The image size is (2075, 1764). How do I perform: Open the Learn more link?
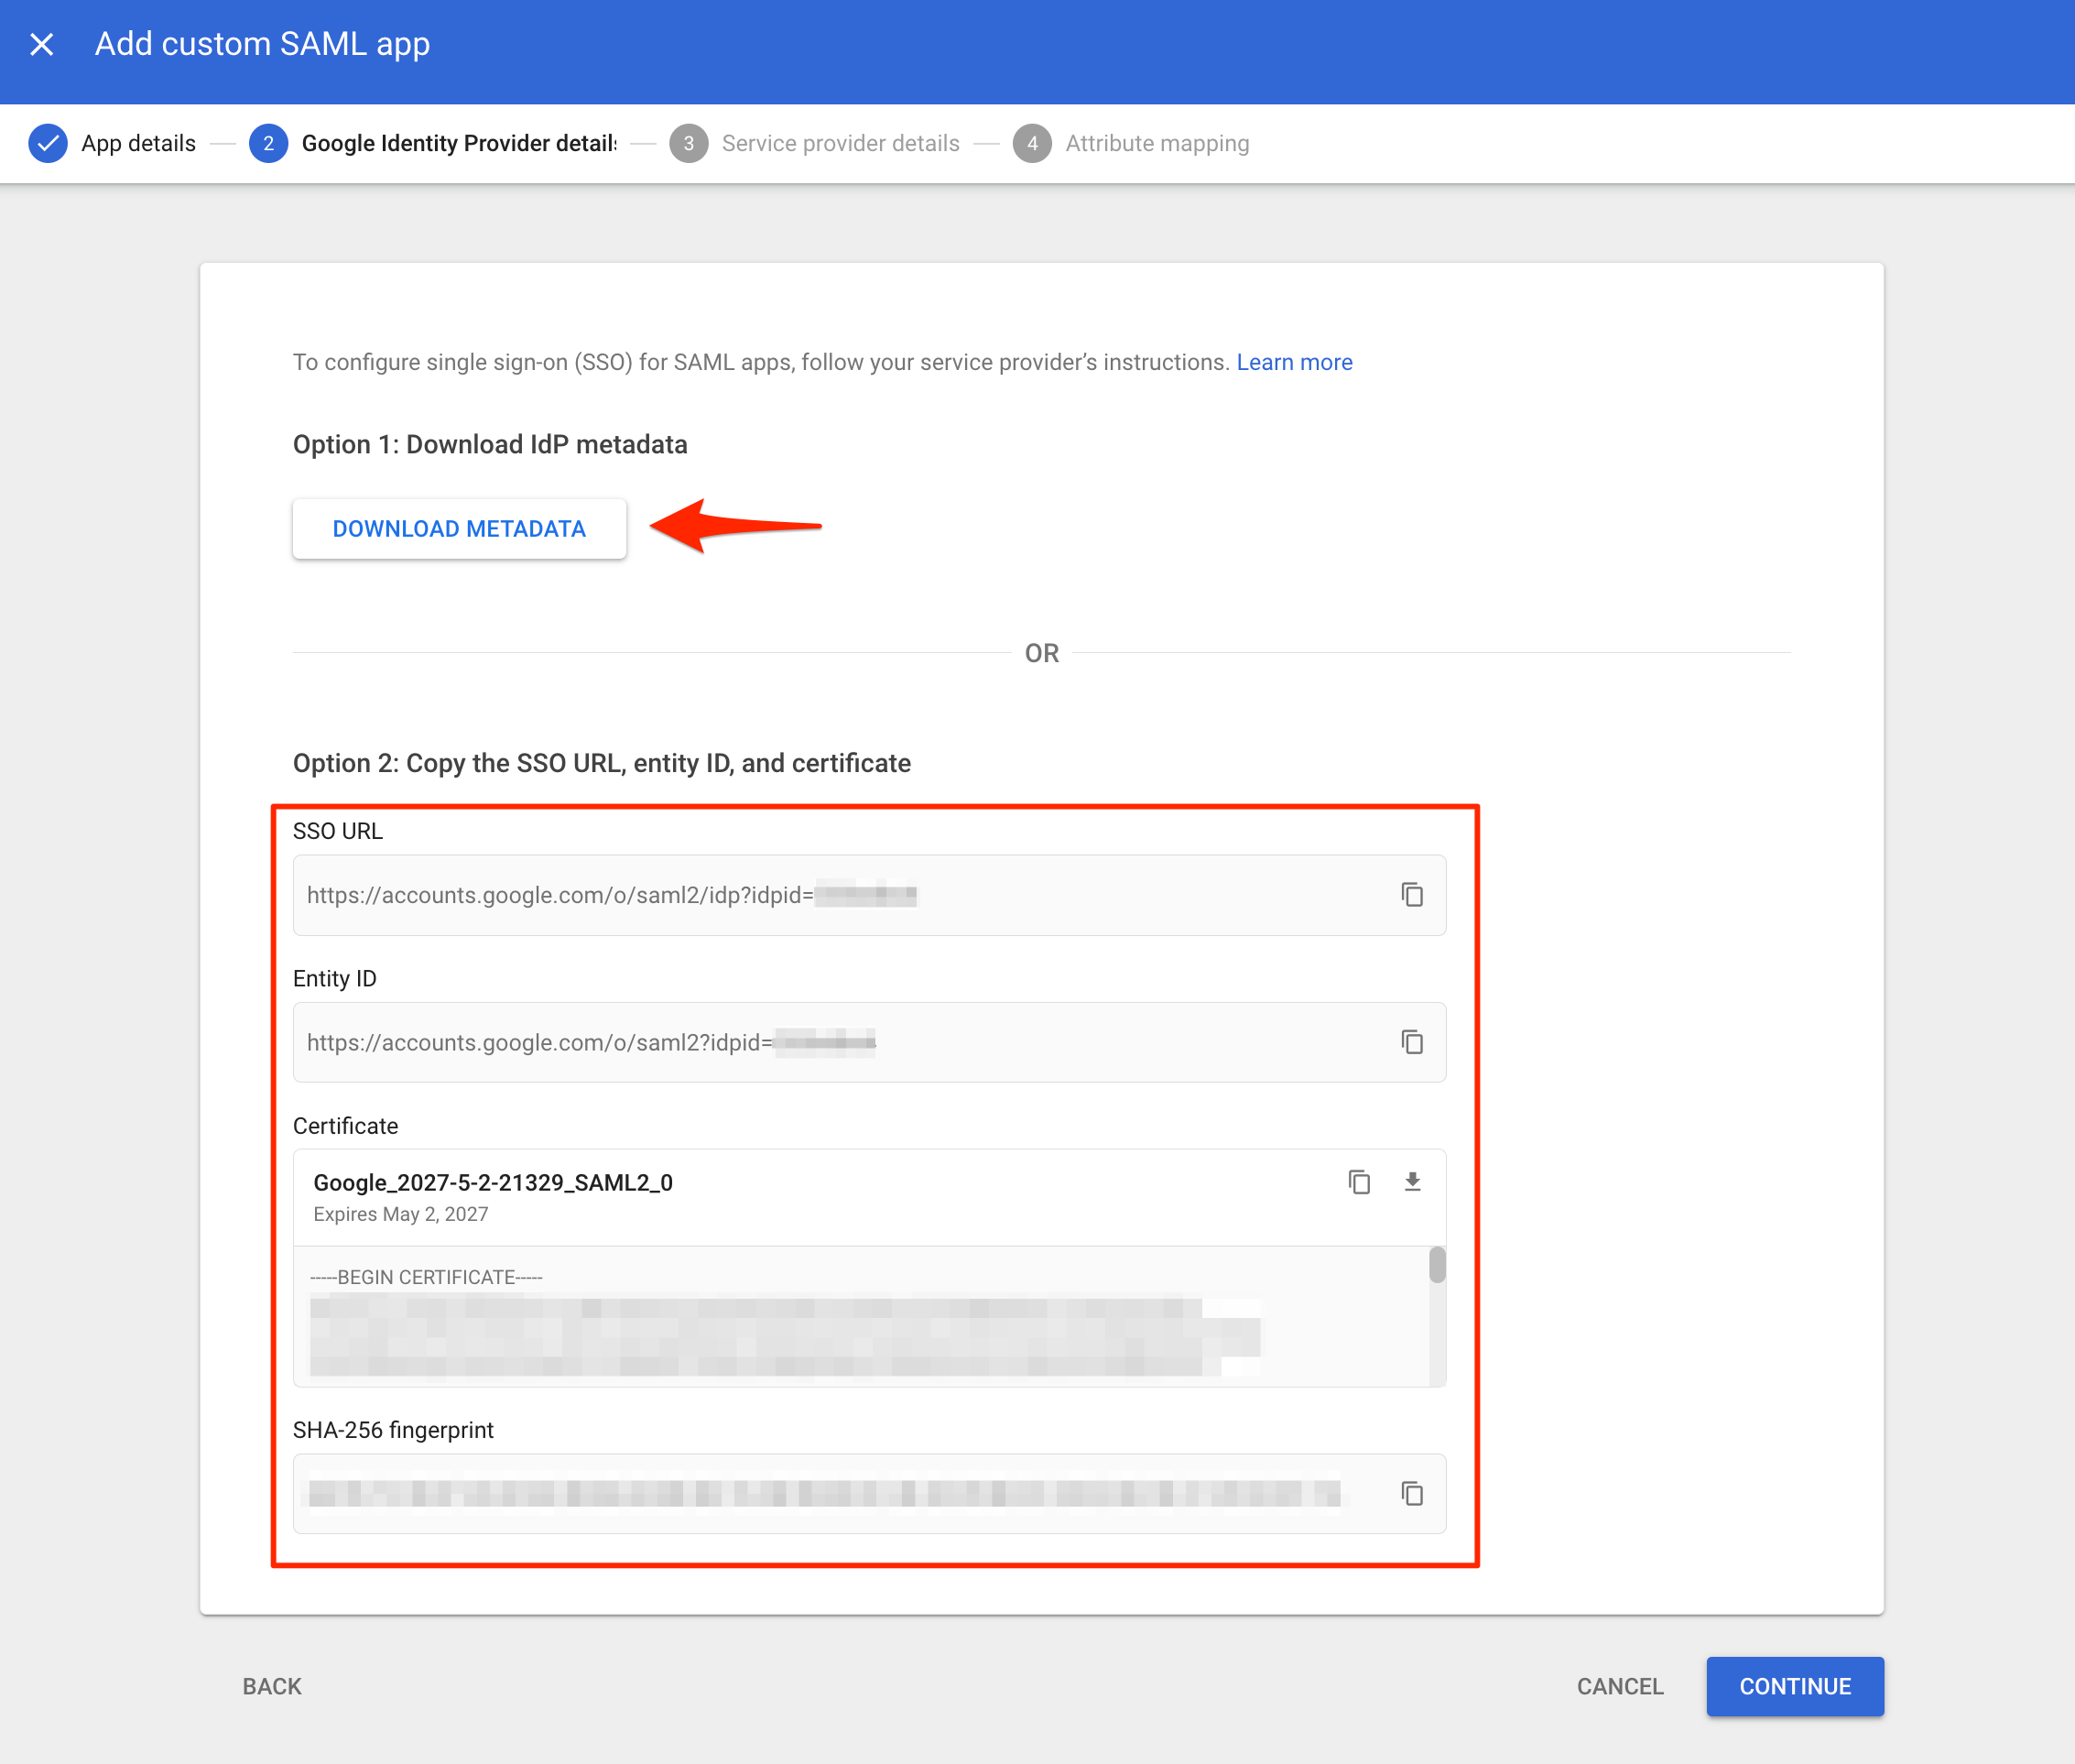[1294, 362]
